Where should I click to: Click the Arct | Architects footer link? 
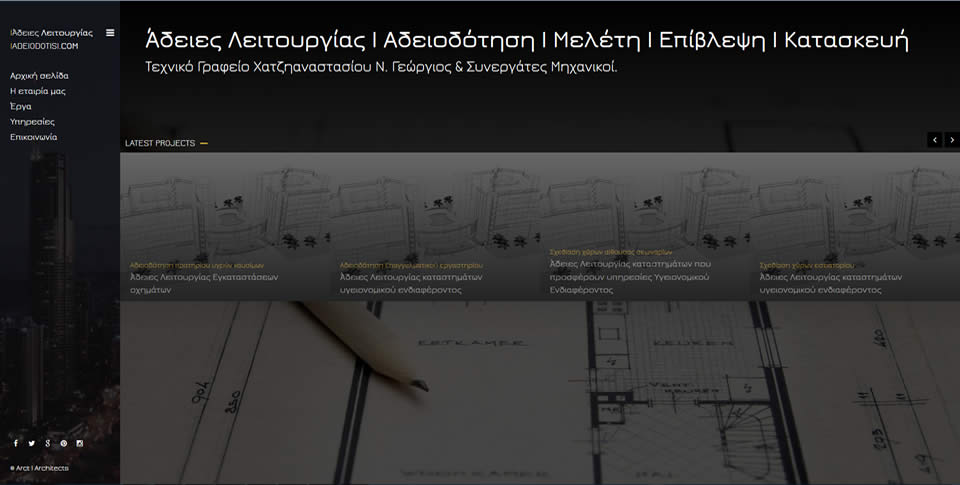(40, 468)
